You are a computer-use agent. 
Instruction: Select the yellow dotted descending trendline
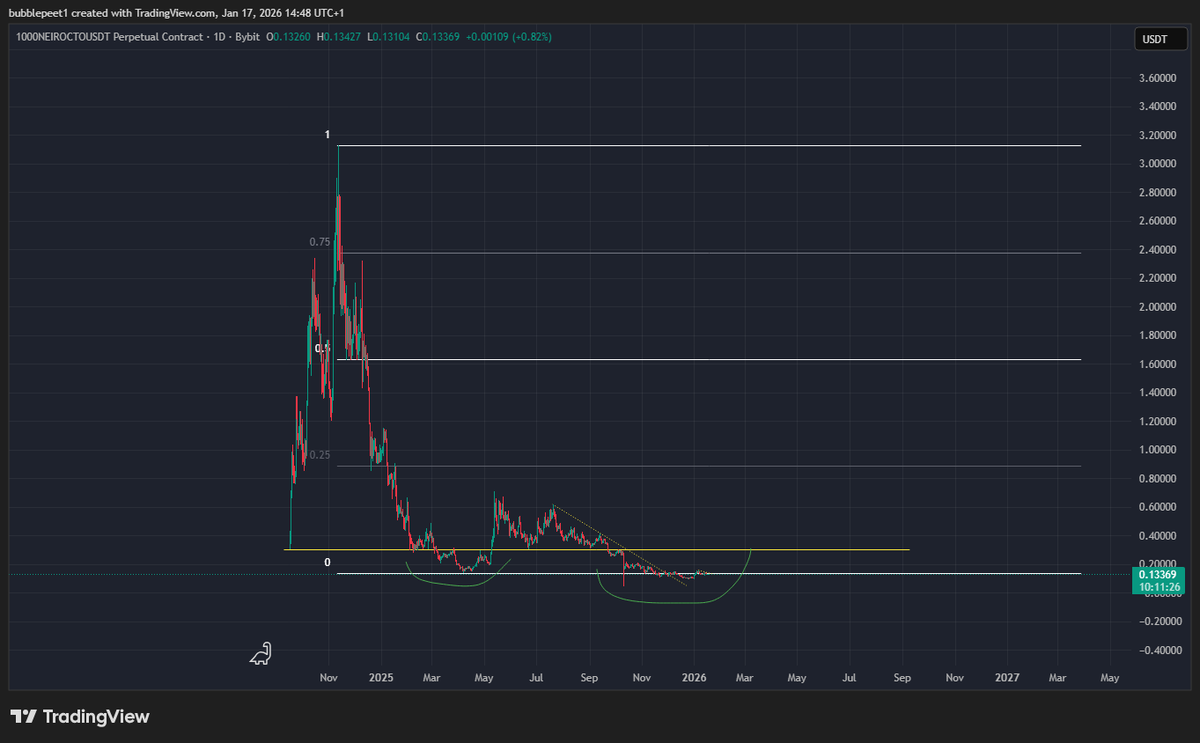pyautogui.click(x=620, y=546)
